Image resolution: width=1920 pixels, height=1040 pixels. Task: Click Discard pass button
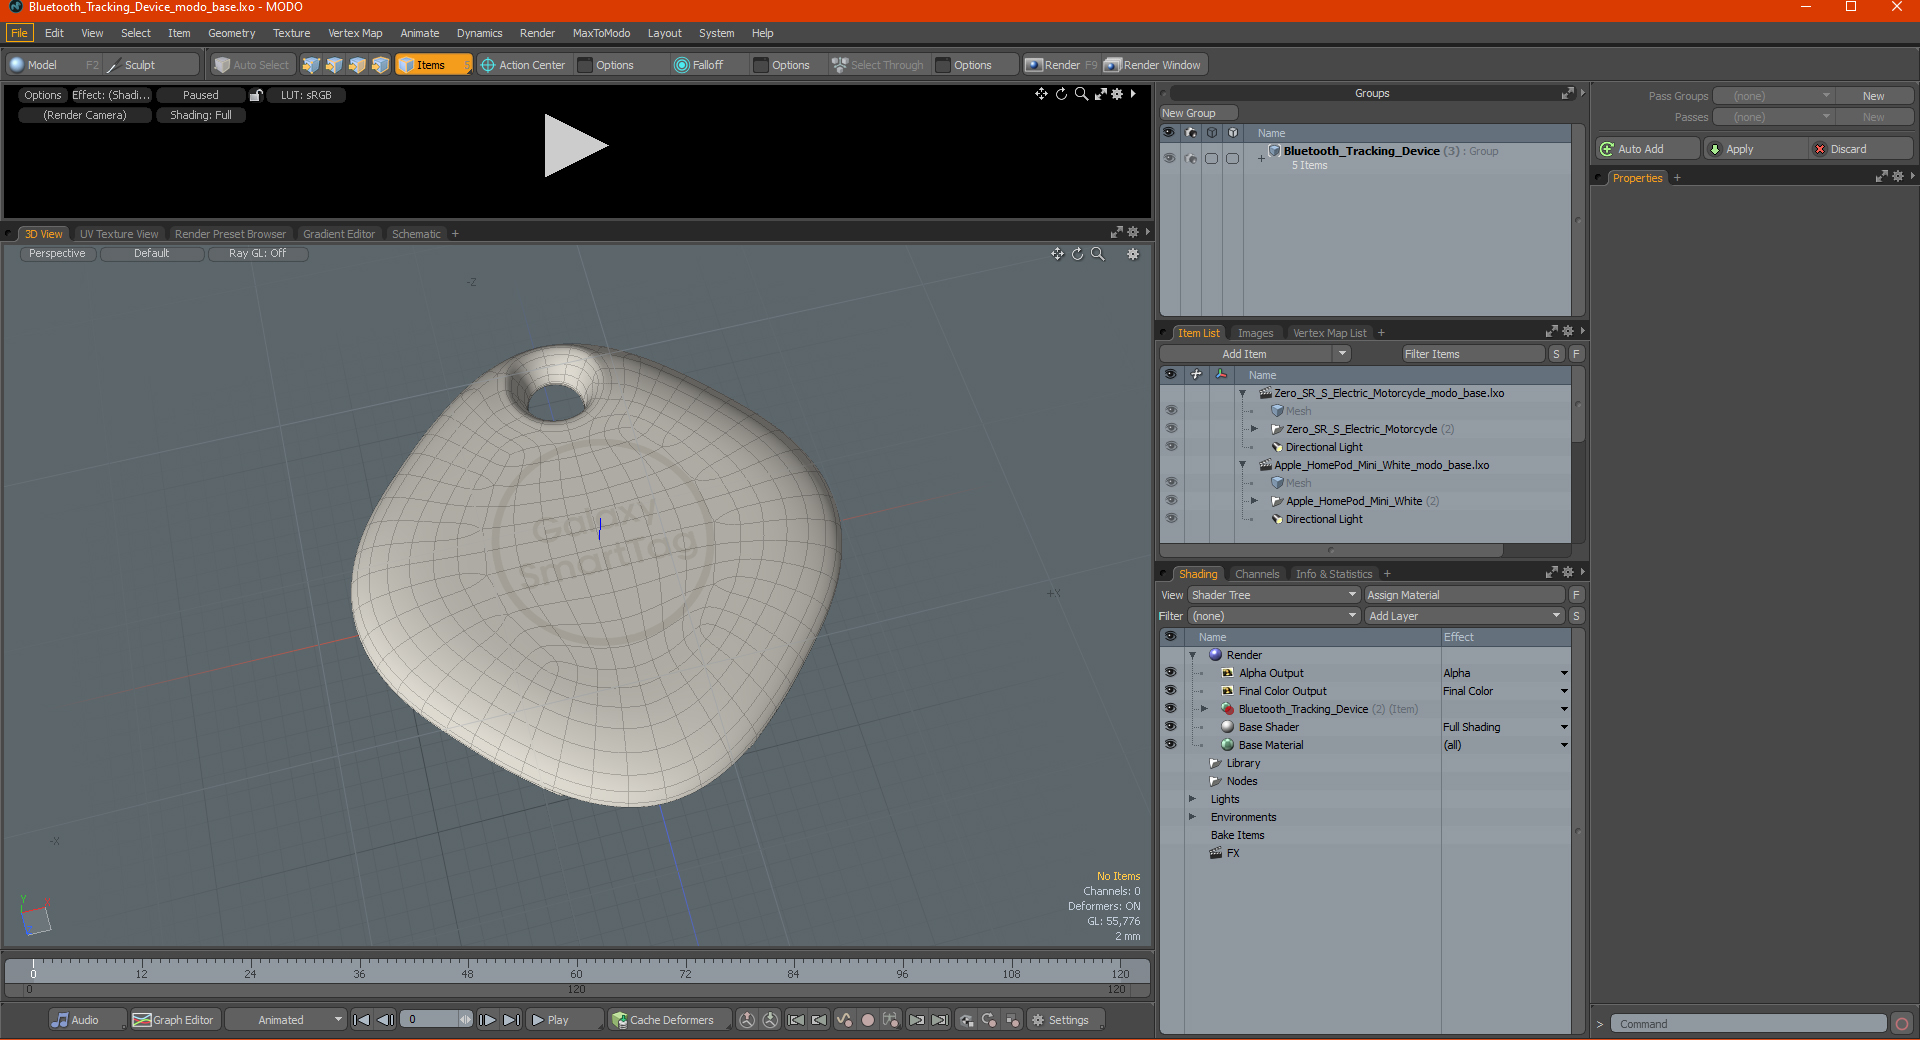coord(1860,149)
